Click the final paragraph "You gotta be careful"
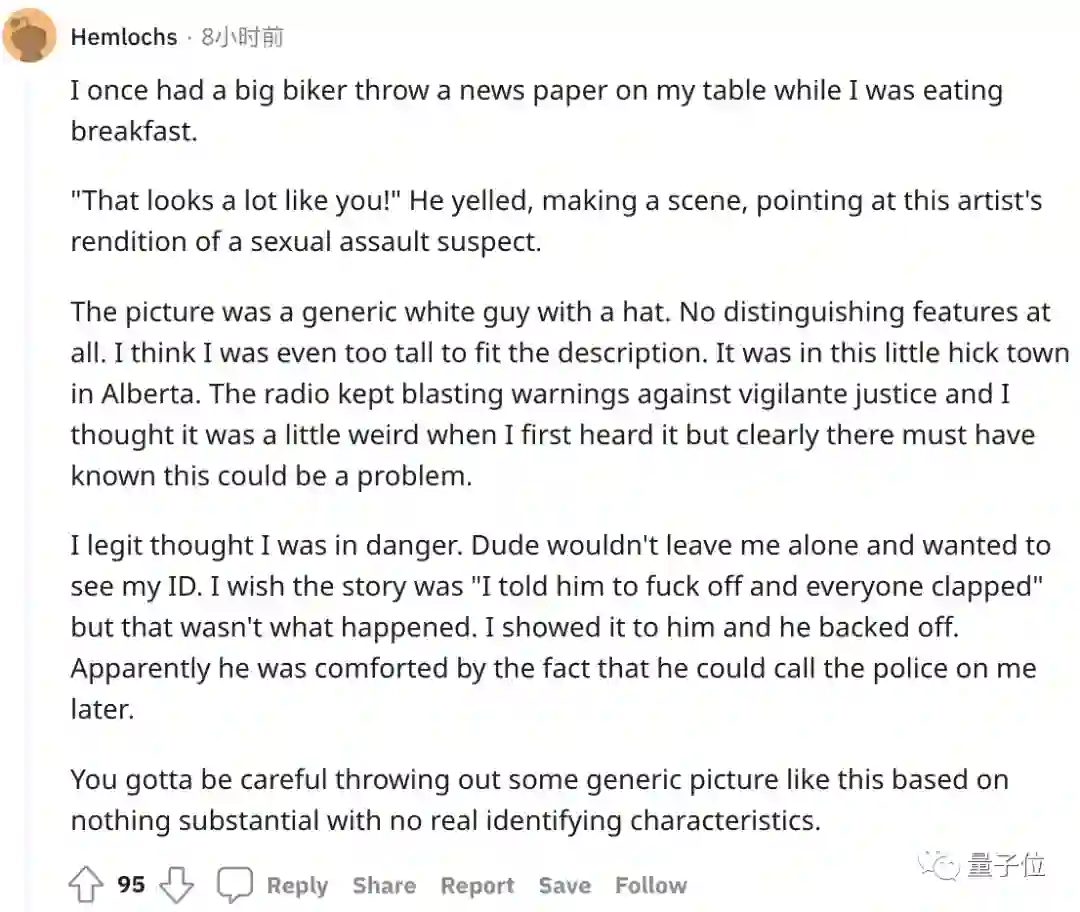This screenshot has width=1080, height=912. point(539,800)
